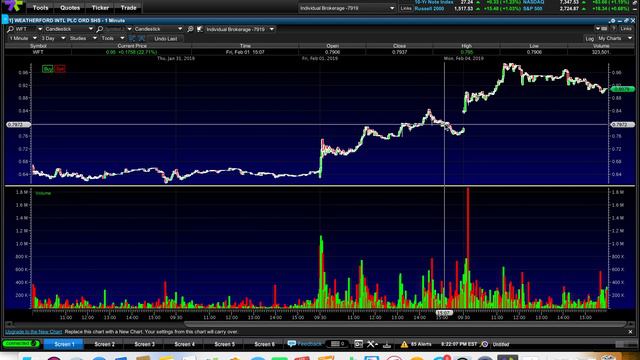Open the chart layout menu arrow icon
Viewport: 640px width, 360px height.
601,29
